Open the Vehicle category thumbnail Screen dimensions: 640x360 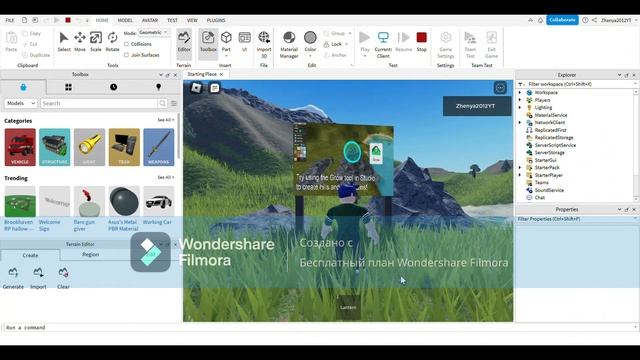[20, 147]
